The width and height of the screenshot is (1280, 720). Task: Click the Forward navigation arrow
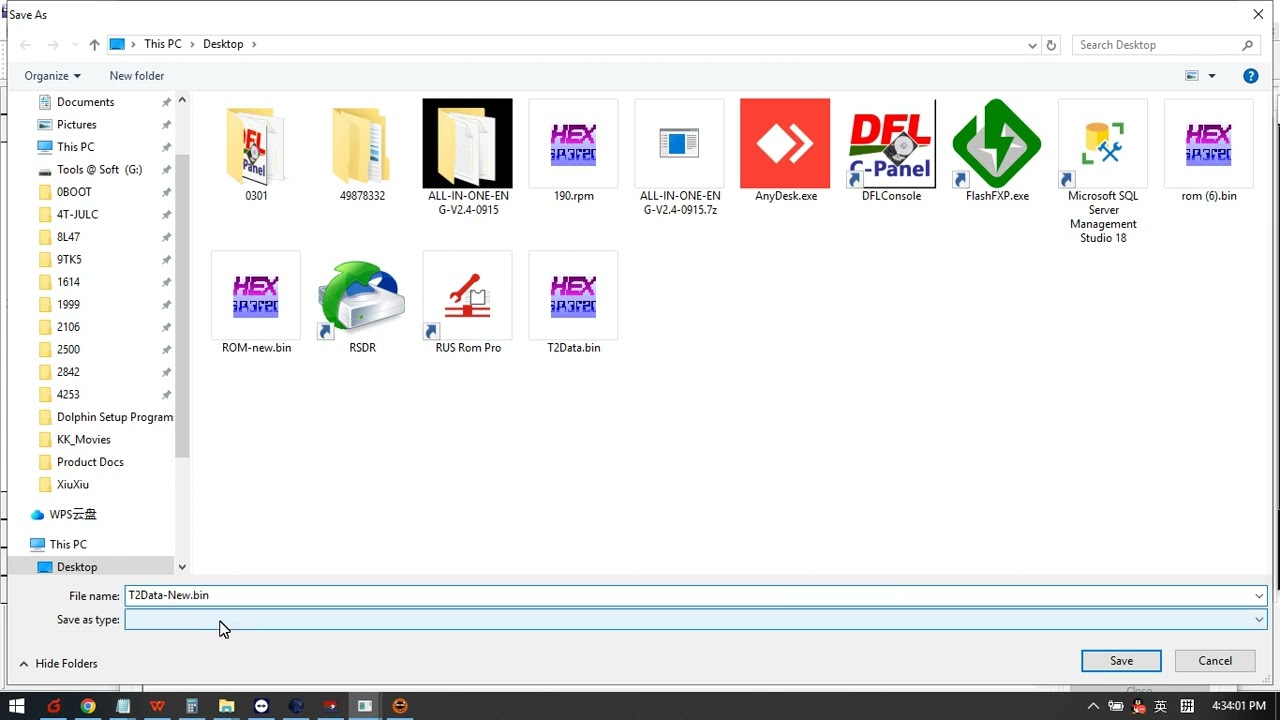pos(53,45)
